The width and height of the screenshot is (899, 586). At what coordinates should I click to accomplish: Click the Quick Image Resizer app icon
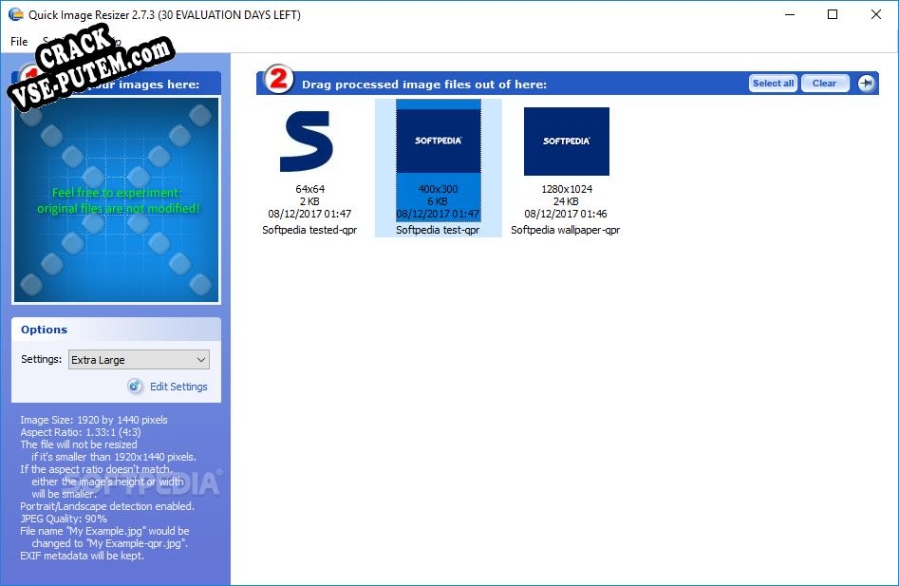(x=15, y=15)
